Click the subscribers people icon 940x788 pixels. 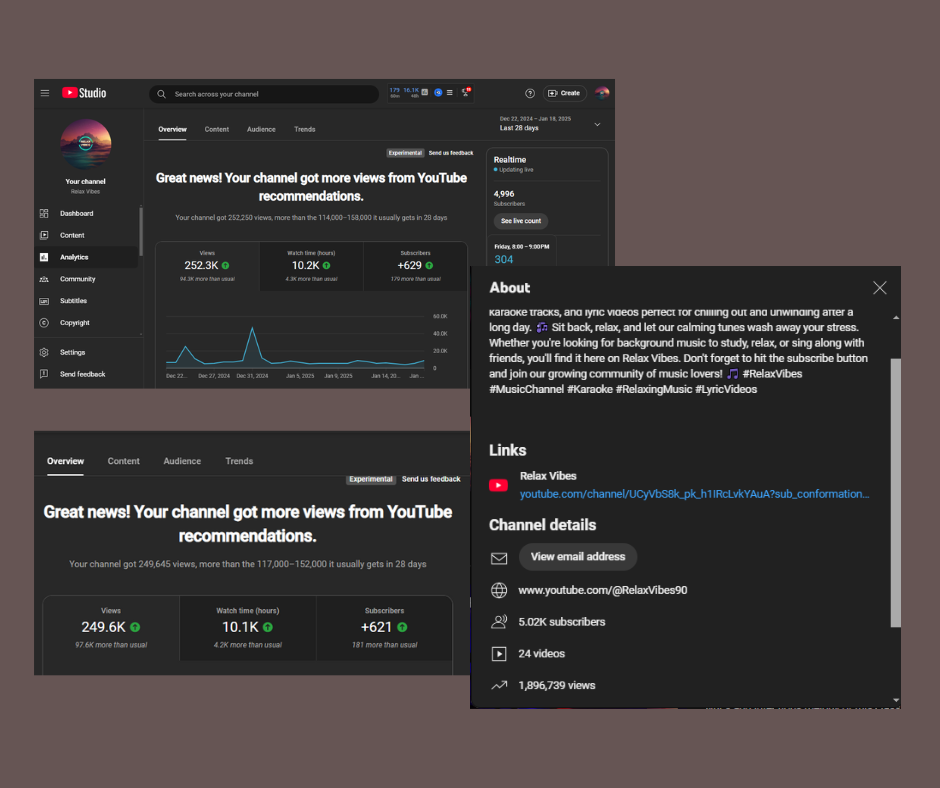[499, 622]
